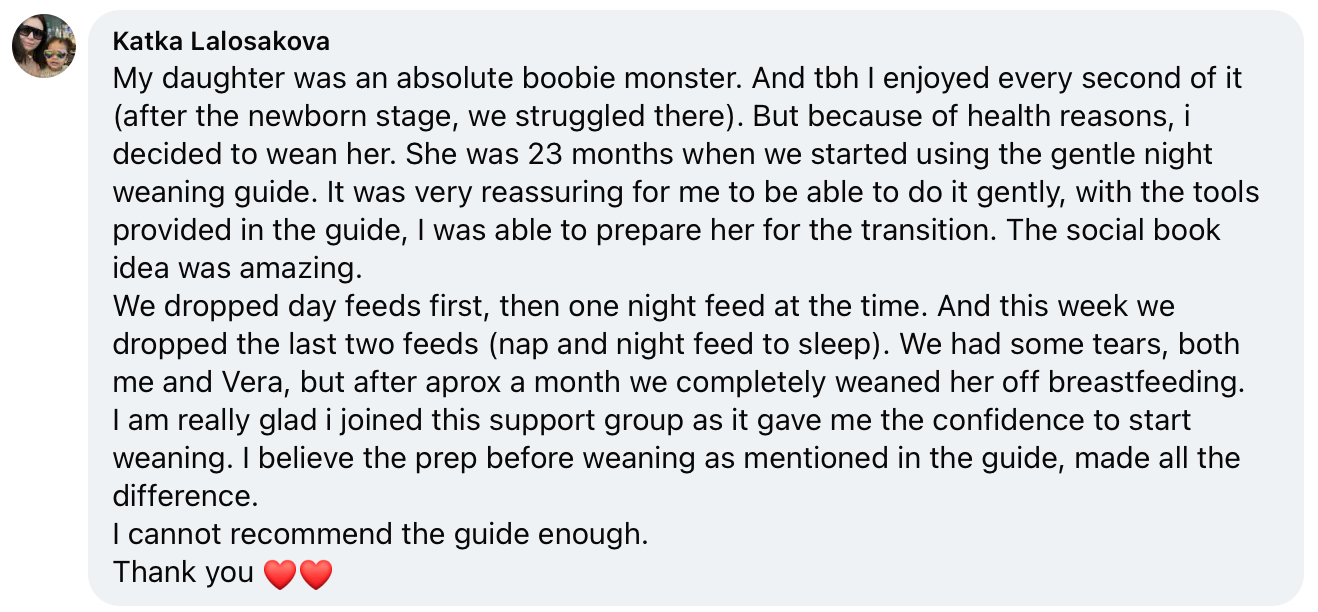1318x612 pixels.
Task: Open Katka Lalosakova's profile picture
Action: point(44,46)
